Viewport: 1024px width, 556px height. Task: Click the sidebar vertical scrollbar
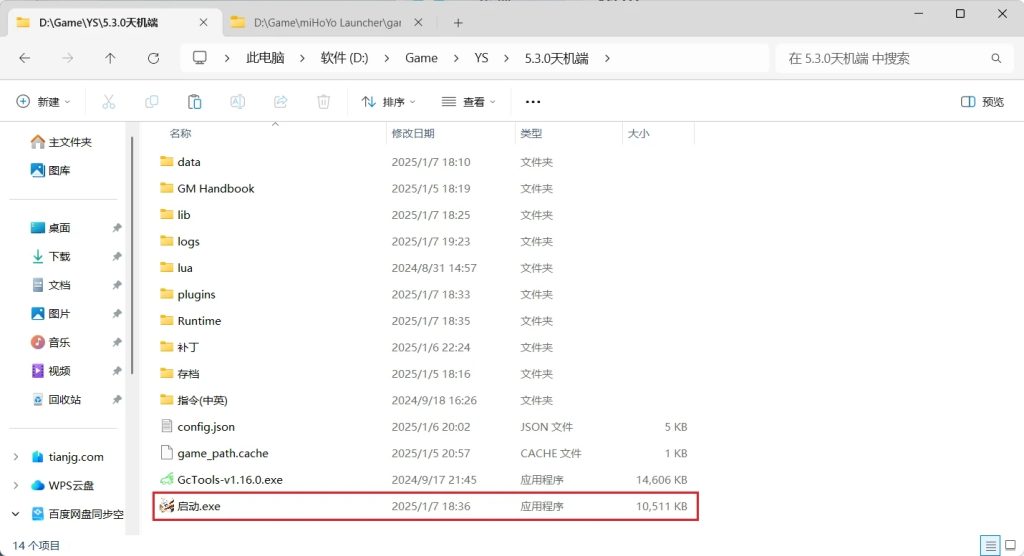(133, 255)
